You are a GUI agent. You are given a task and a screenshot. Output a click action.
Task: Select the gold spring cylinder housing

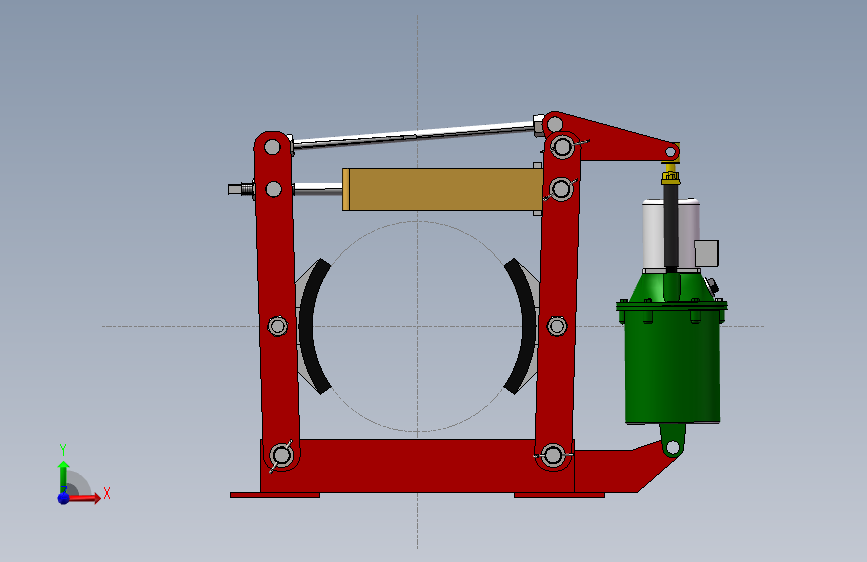(442, 190)
